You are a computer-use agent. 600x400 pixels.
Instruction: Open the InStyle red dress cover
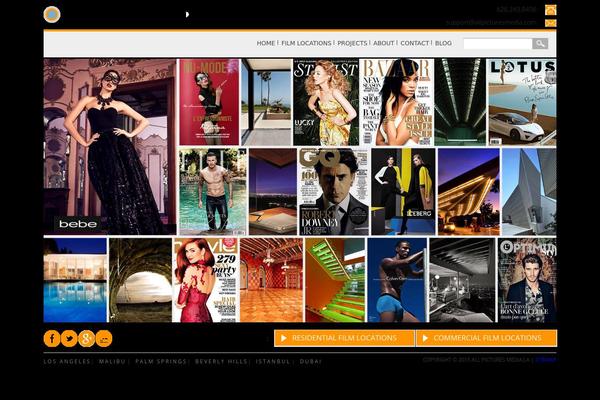[206, 280]
